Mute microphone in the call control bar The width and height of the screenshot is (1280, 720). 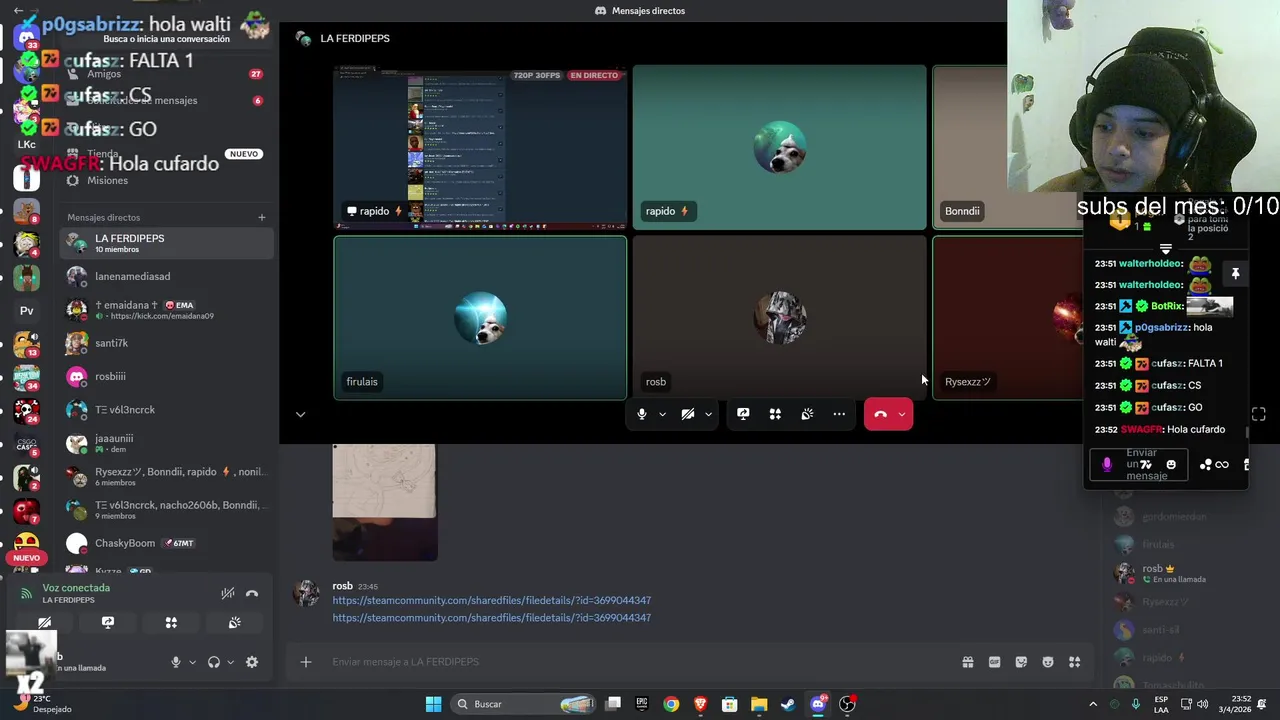[x=642, y=414]
